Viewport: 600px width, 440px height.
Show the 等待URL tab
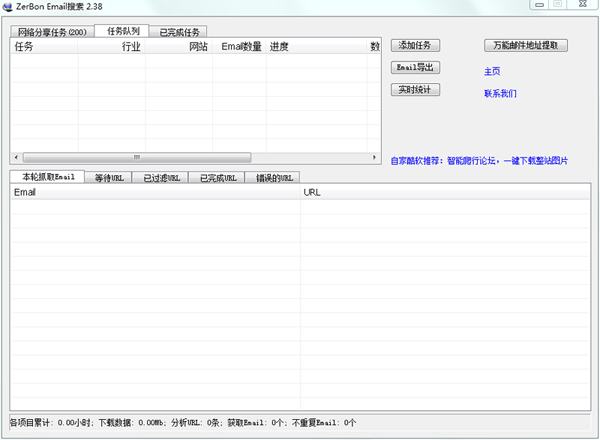click(109, 178)
